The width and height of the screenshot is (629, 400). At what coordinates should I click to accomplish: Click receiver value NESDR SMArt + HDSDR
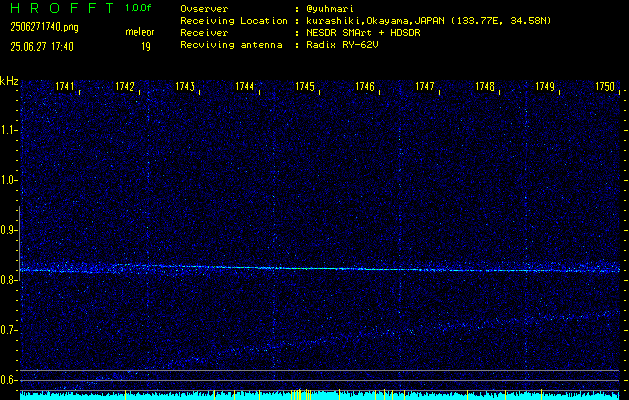363,33
